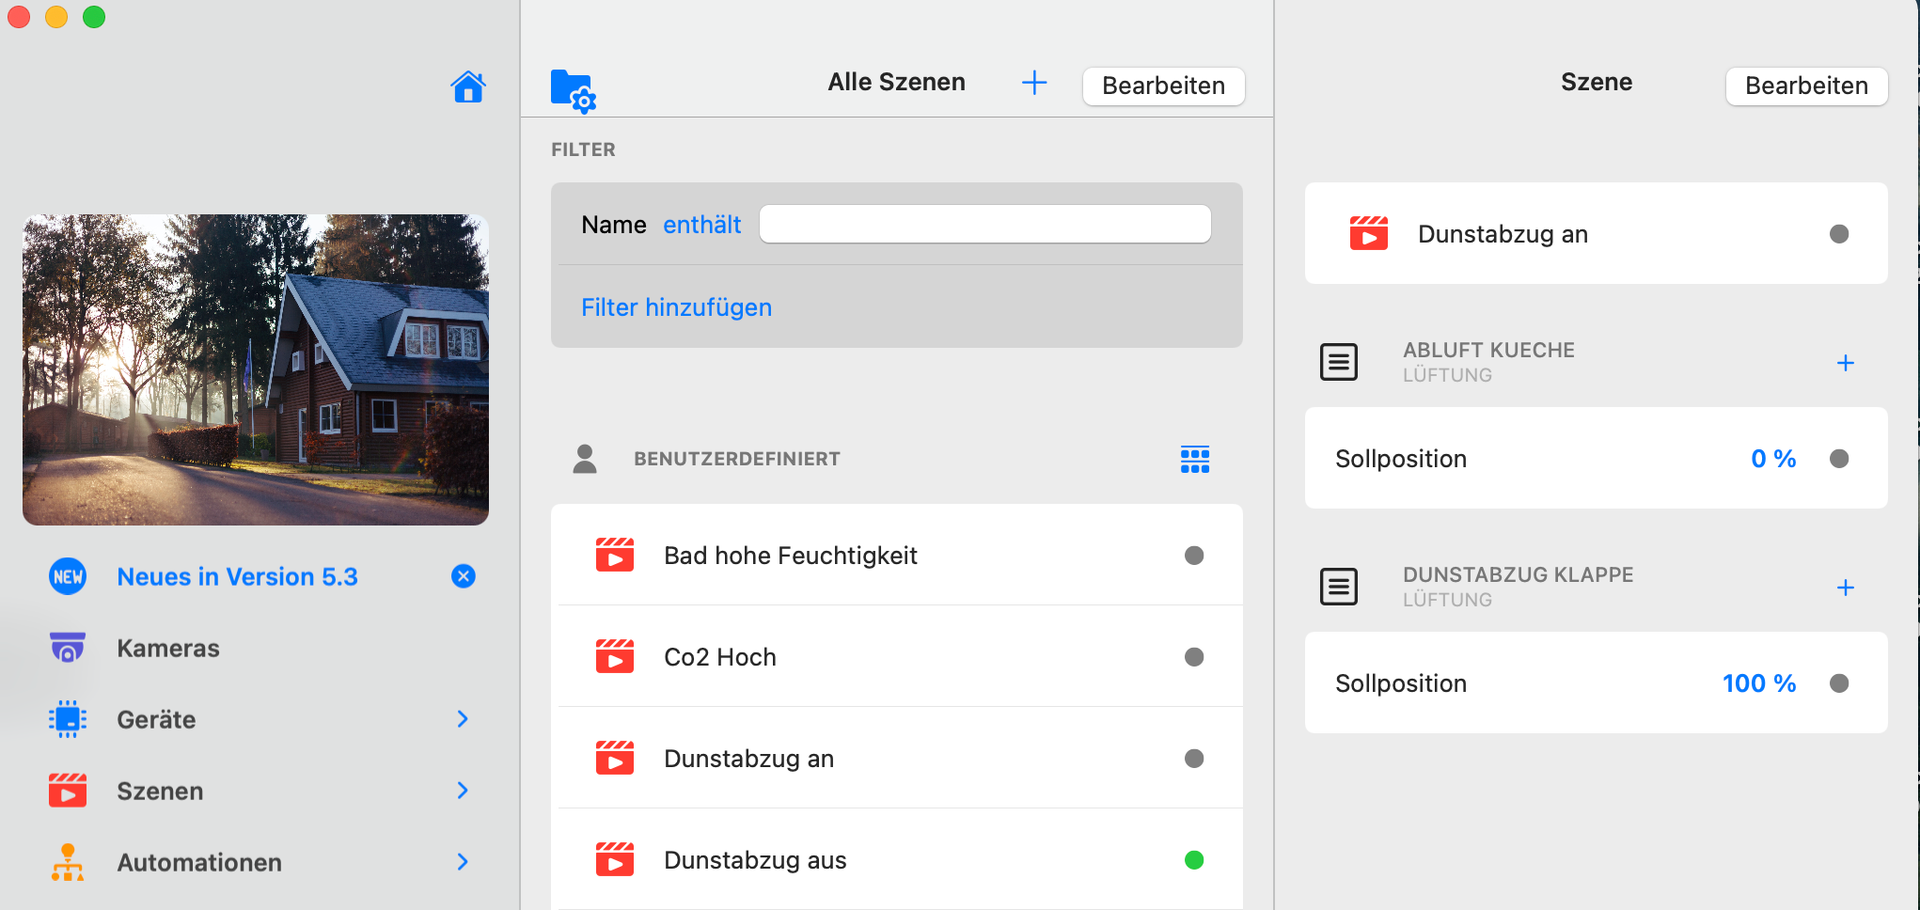Open Kameras in the sidebar
1920x910 pixels.
coord(168,648)
